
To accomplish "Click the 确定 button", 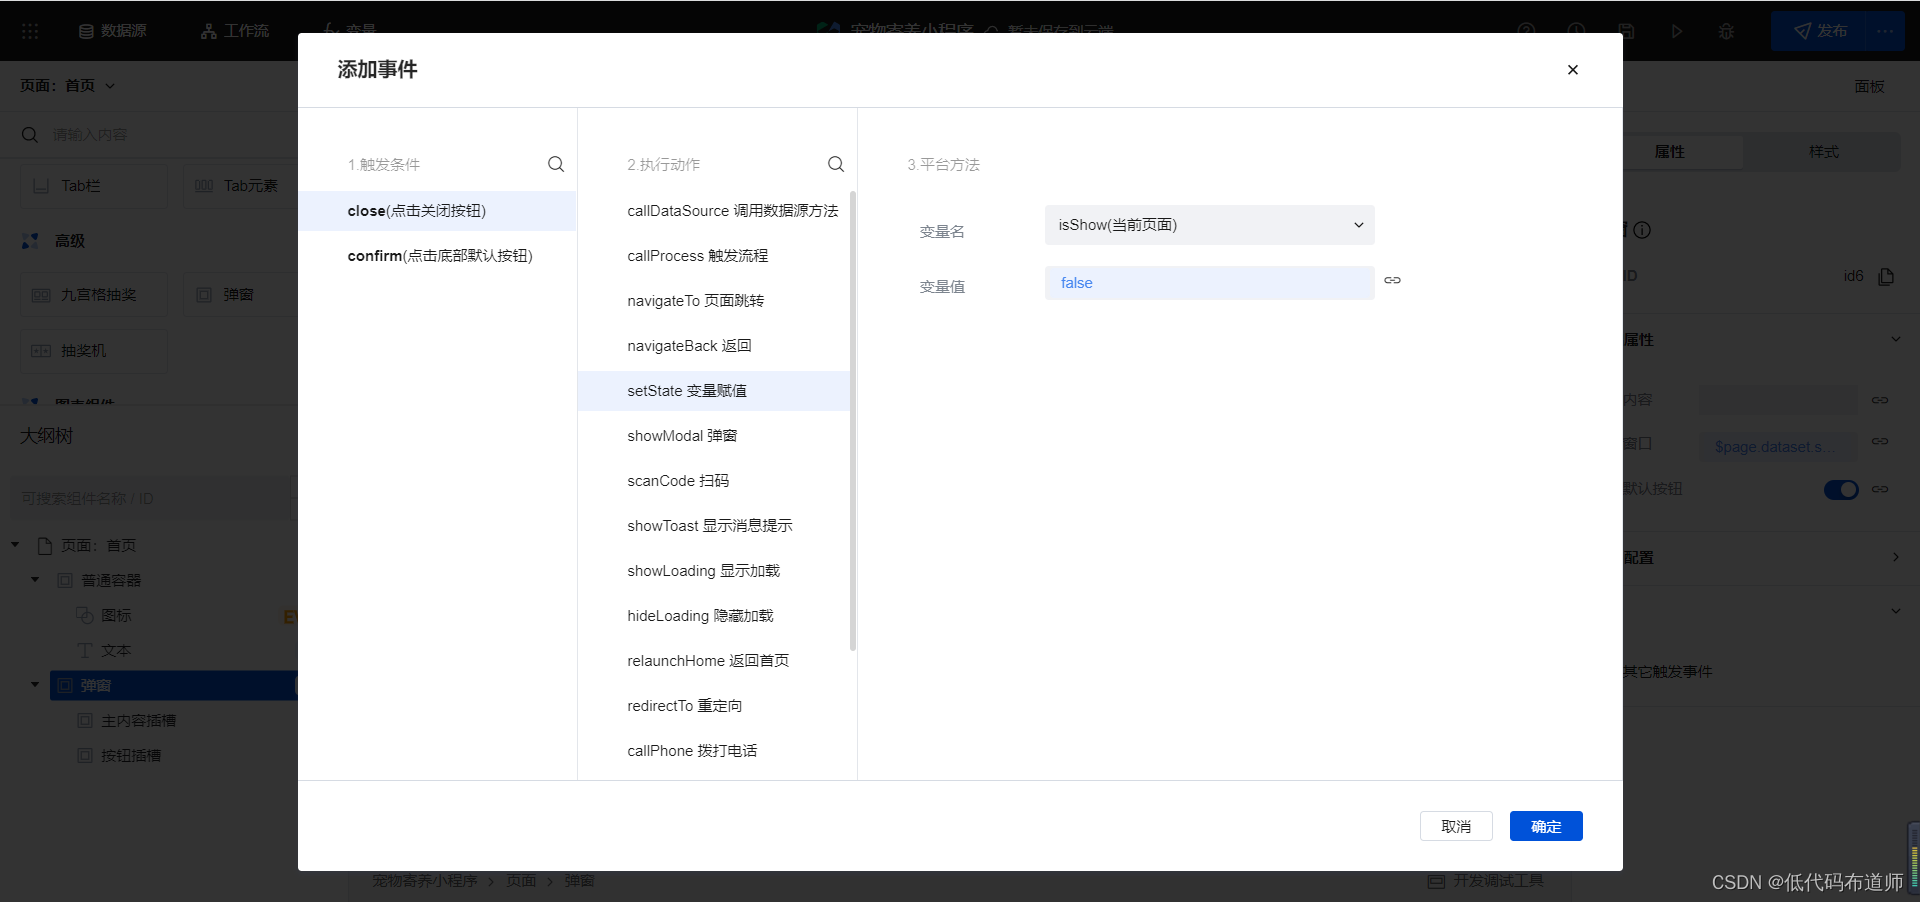I will (1546, 826).
